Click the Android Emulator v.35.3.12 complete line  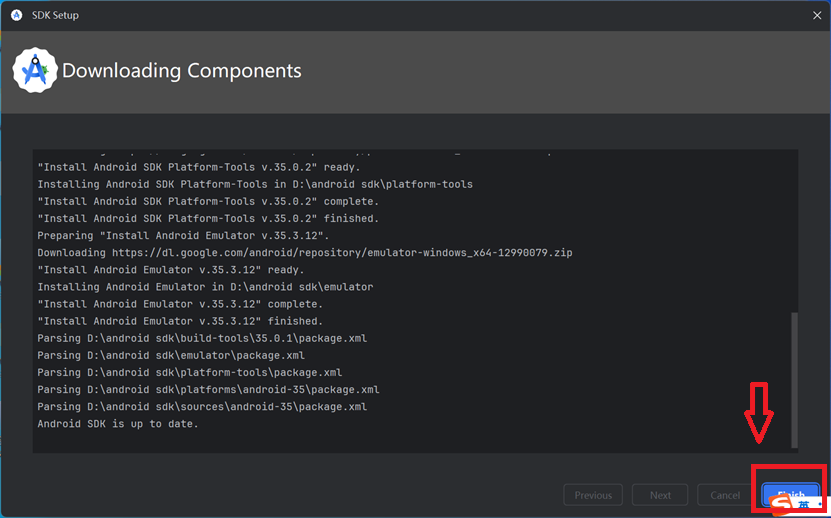click(x=180, y=304)
